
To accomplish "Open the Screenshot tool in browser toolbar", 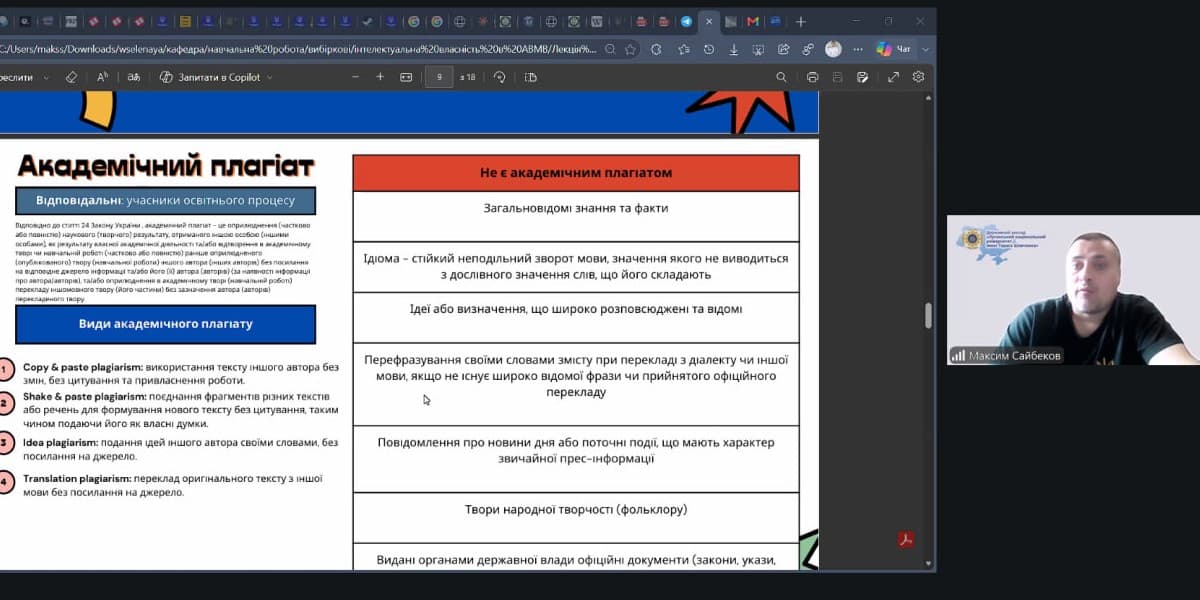I will (758, 48).
